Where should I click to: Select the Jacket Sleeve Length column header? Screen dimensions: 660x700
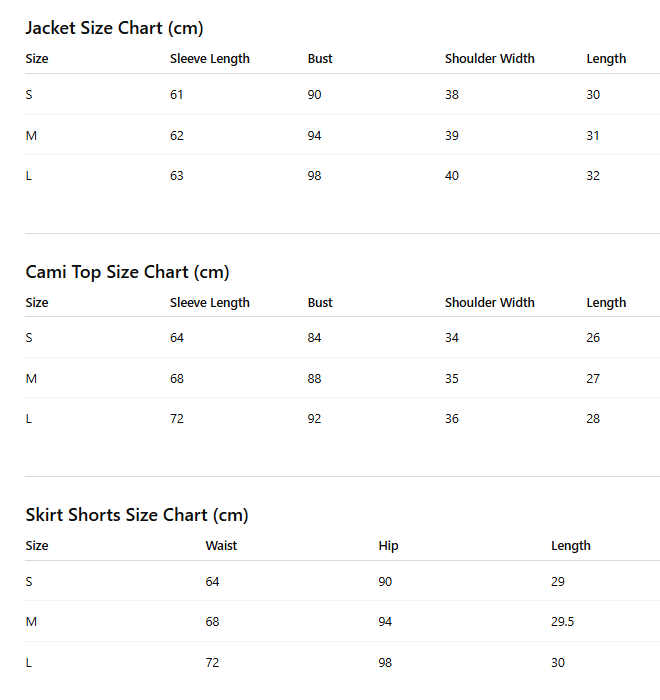pos(209,59)
